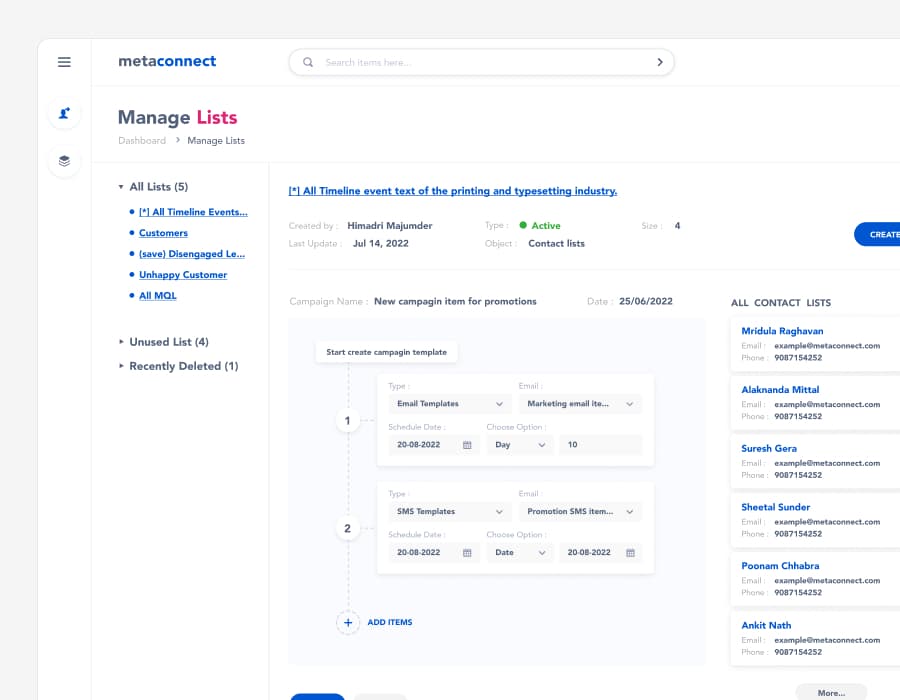Click the step 2 schedule date field
This screenshot has width=900, height=700.
434,553
